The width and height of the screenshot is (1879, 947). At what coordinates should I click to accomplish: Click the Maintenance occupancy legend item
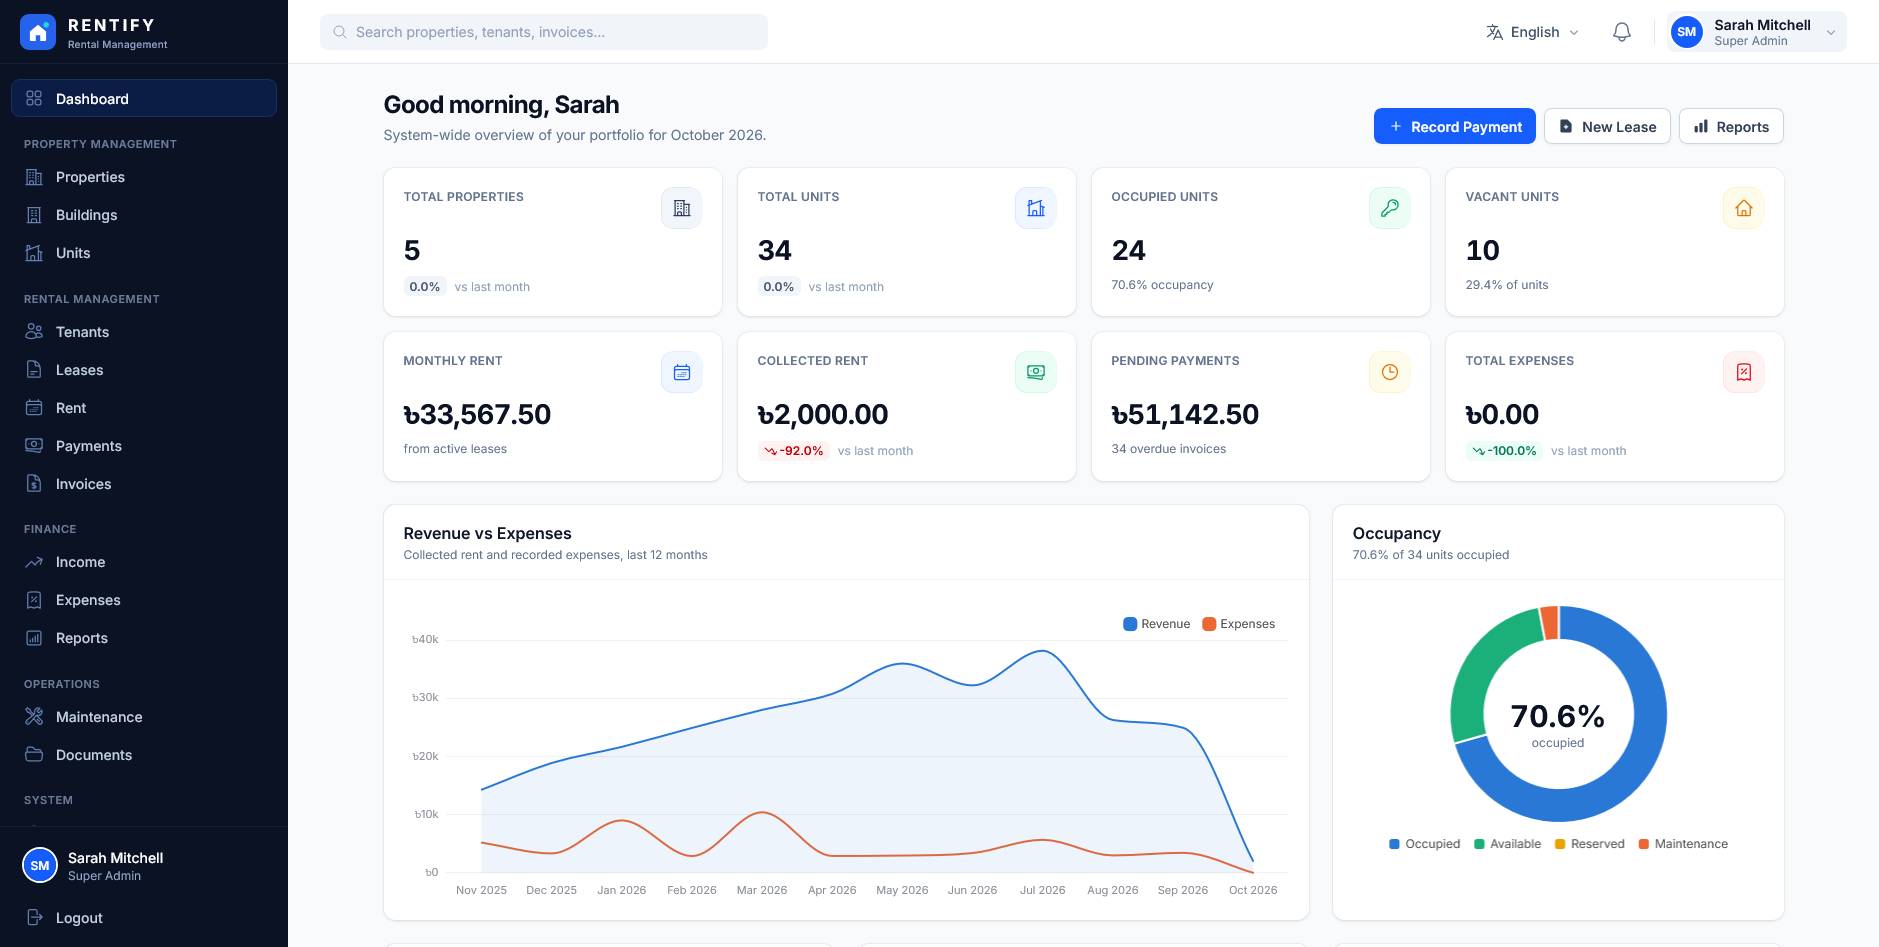[1683, 844]
